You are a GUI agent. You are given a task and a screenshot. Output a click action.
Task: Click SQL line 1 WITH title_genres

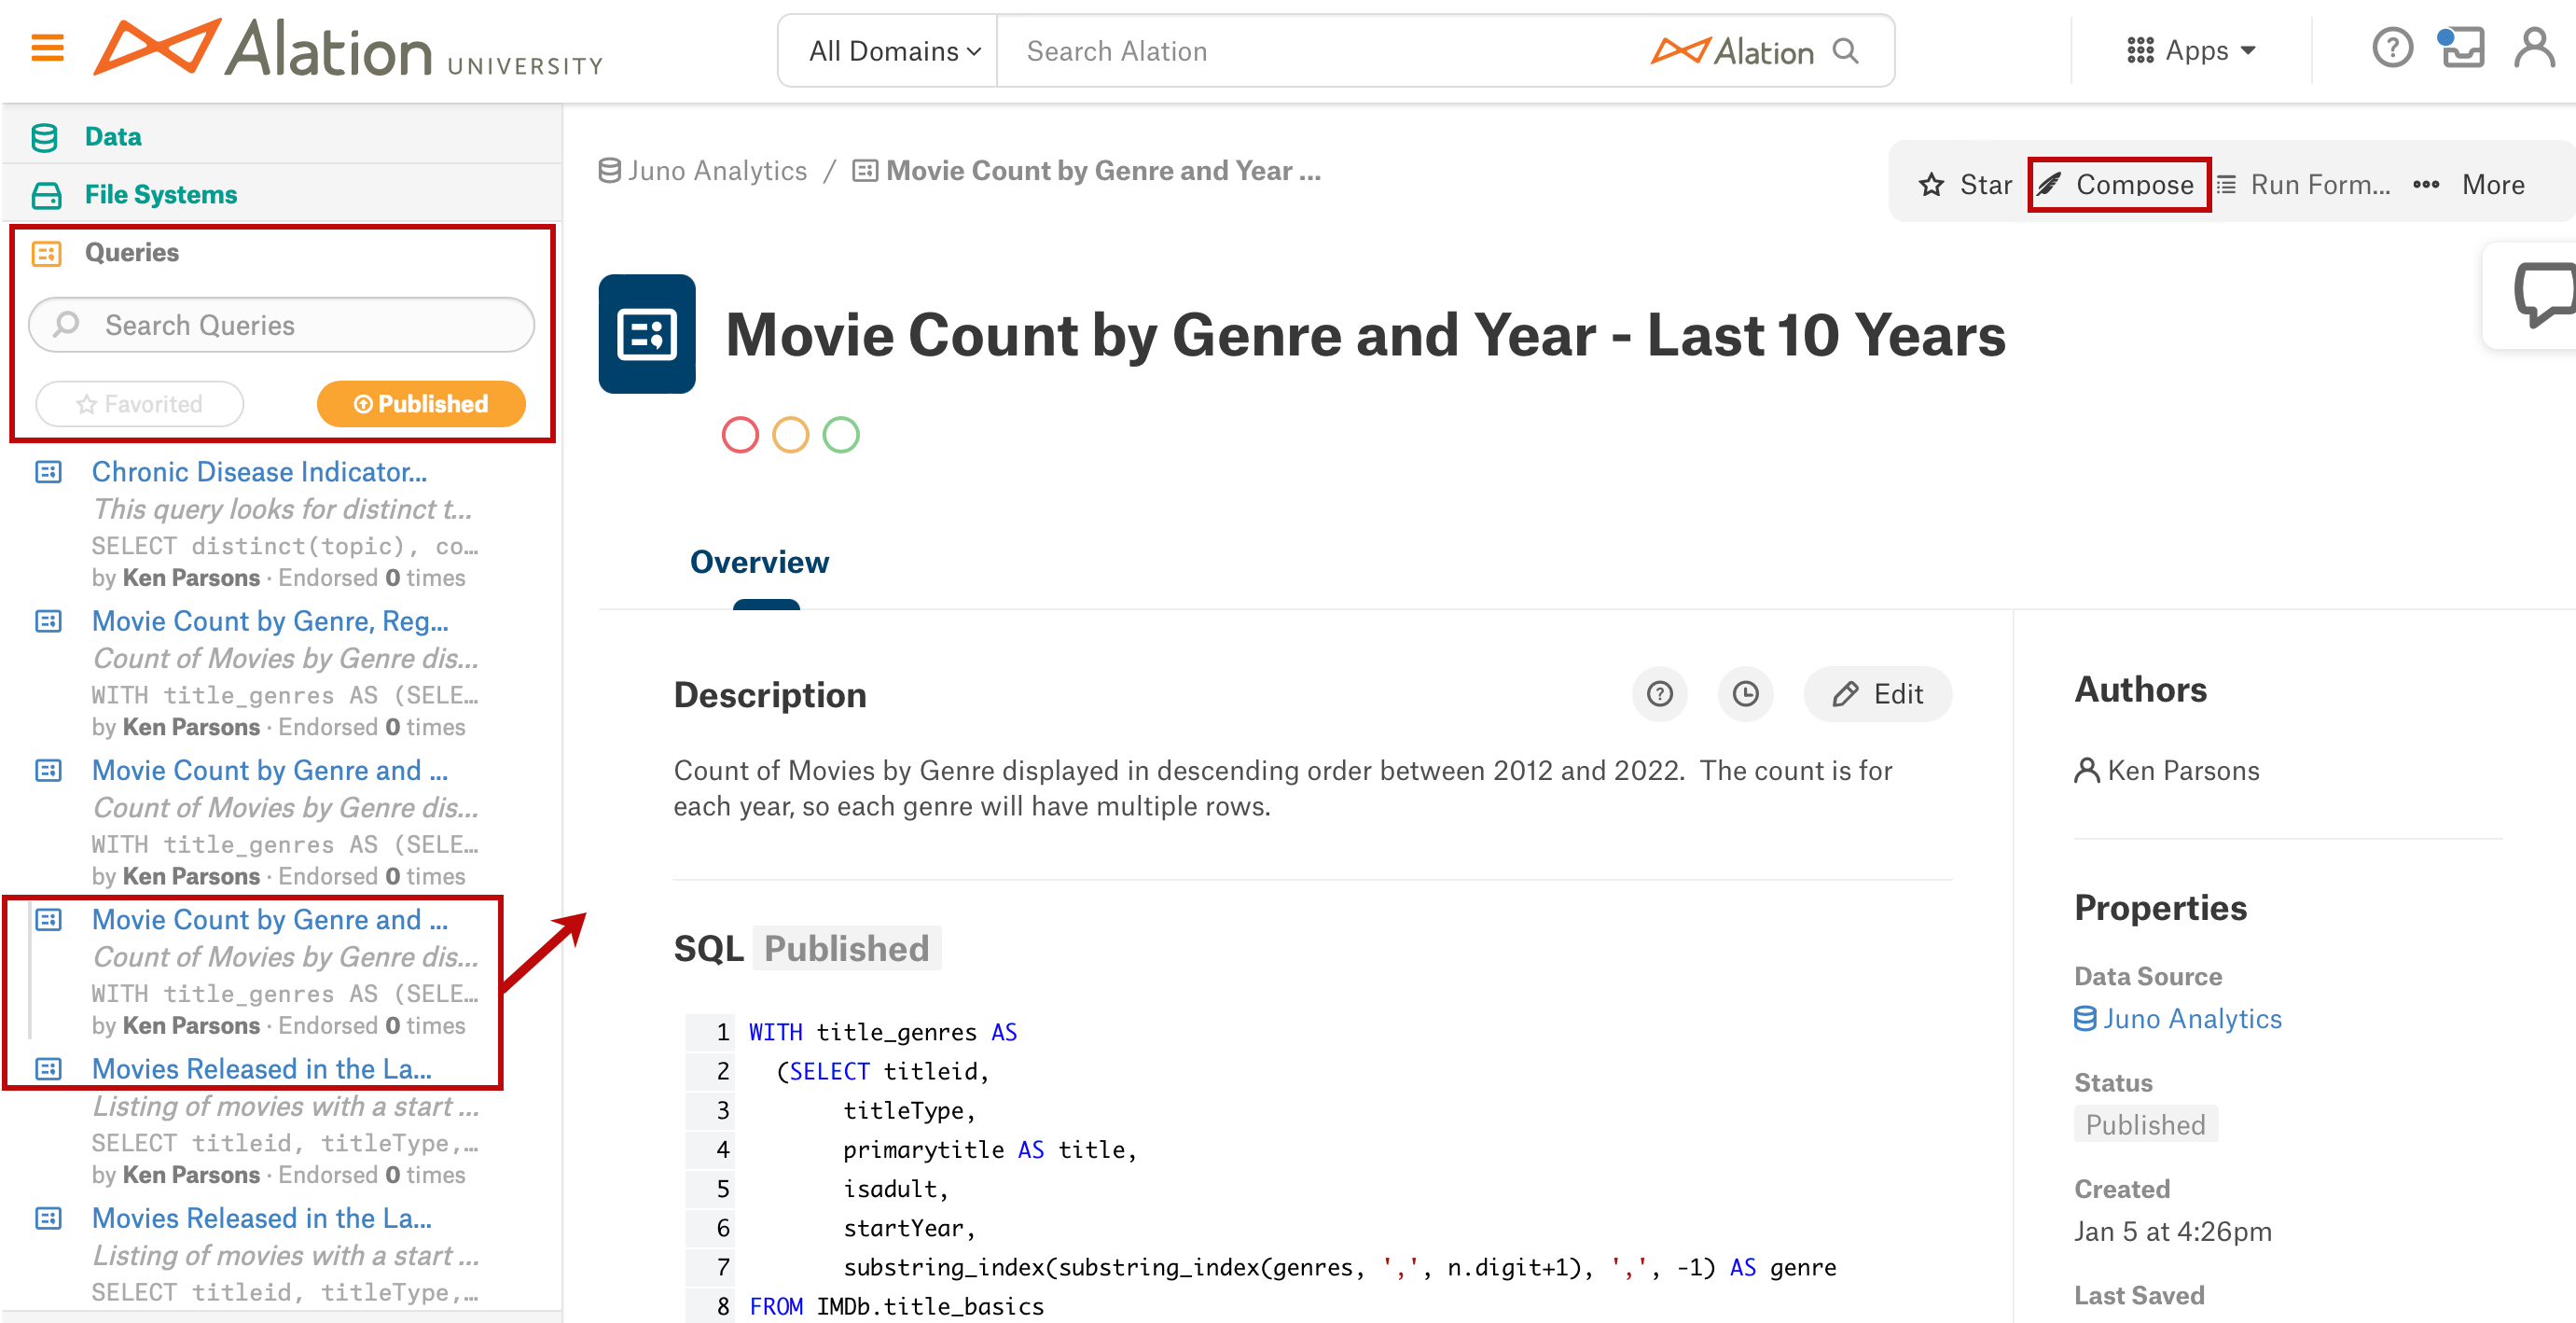coord(883,1033)
